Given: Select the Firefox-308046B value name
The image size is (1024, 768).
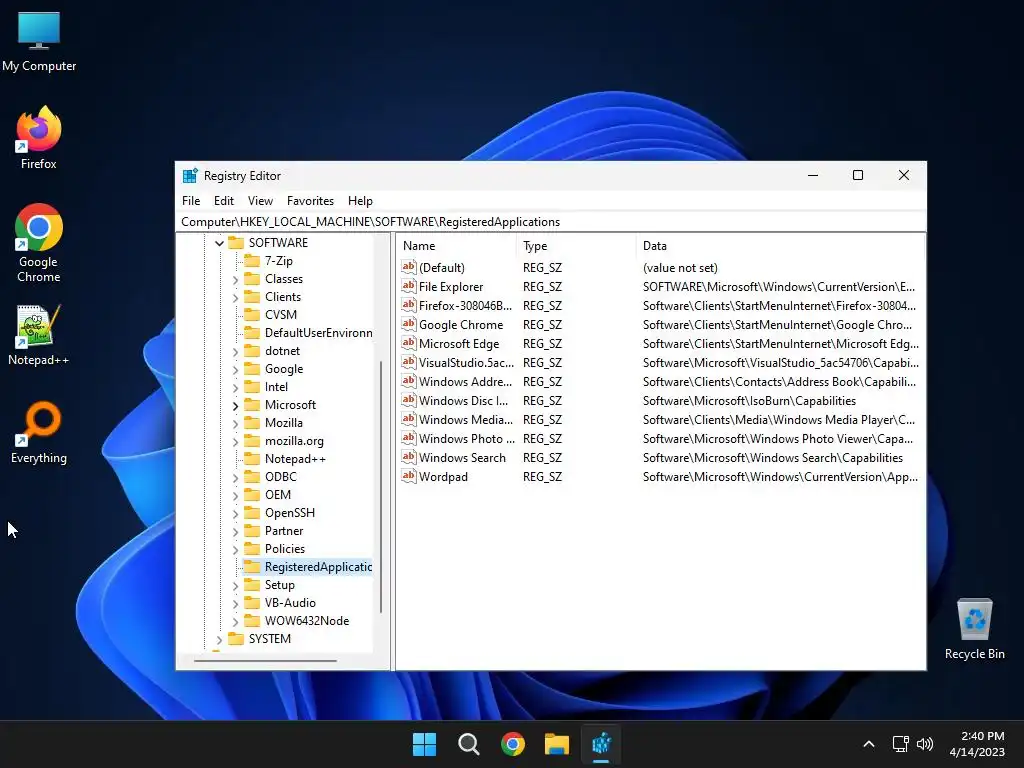Looking at the screenshot, I should pyautogui.click(x=466, y=305).
